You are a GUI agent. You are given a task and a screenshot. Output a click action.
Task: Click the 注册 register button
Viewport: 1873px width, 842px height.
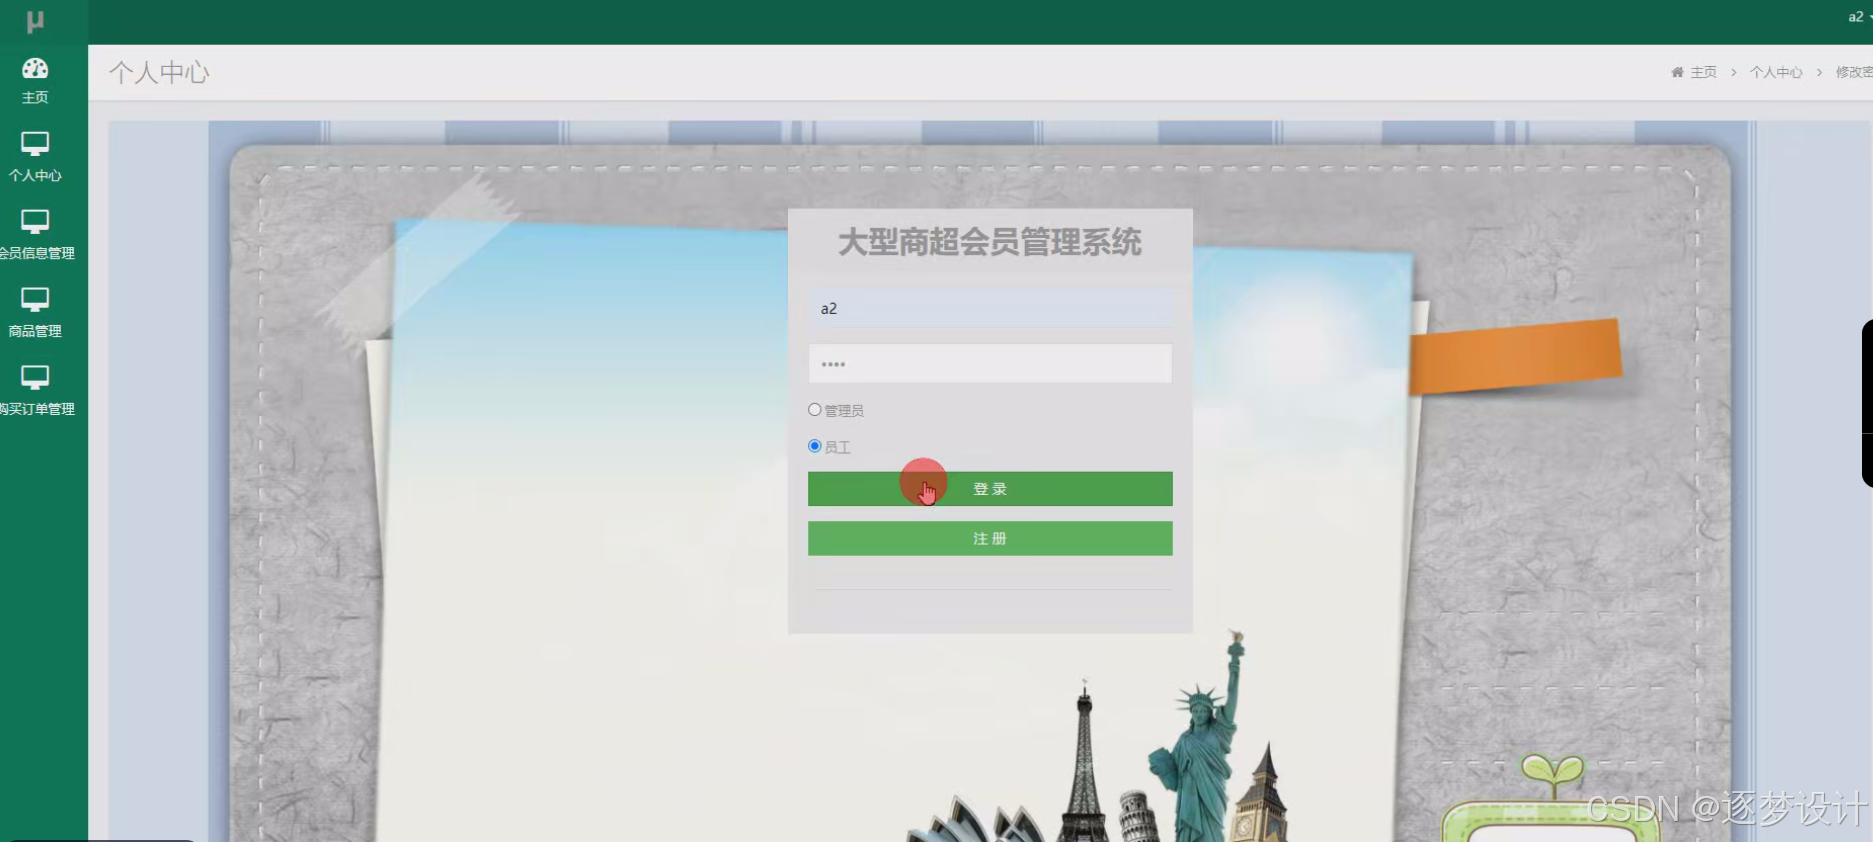[990, 538]
